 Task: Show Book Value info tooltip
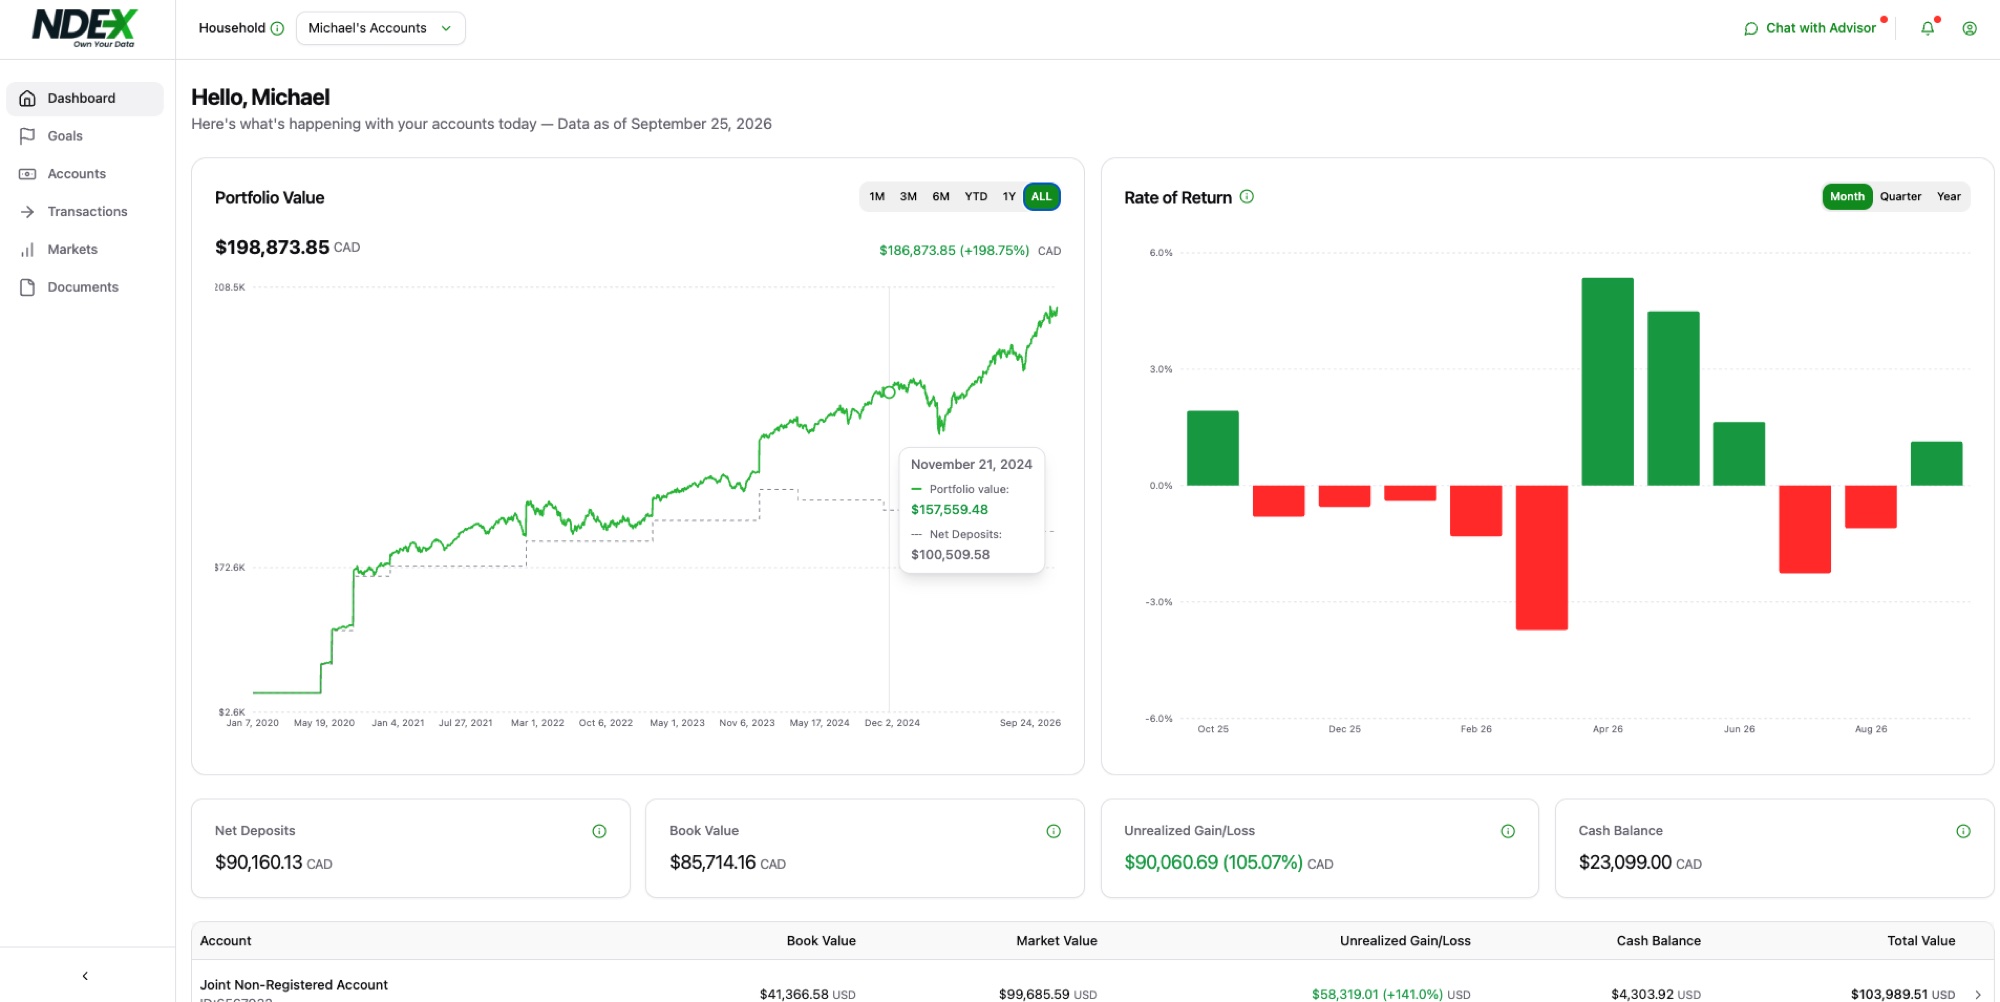pos(1053,831)
